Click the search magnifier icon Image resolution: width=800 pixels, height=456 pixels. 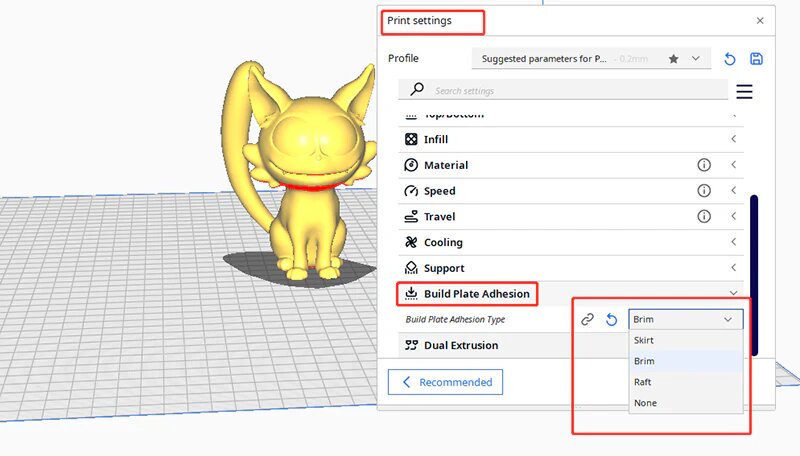tap(417, 89)
